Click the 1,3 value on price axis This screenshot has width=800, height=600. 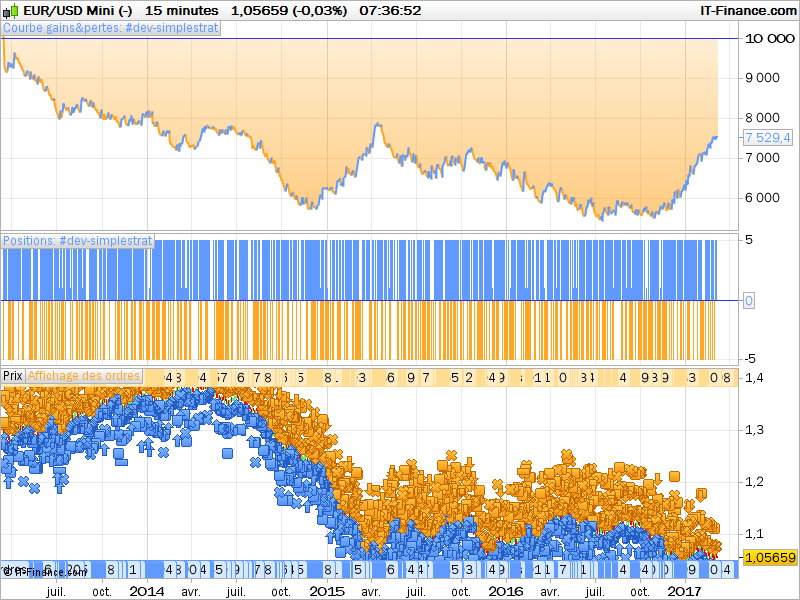coord(754,430)
